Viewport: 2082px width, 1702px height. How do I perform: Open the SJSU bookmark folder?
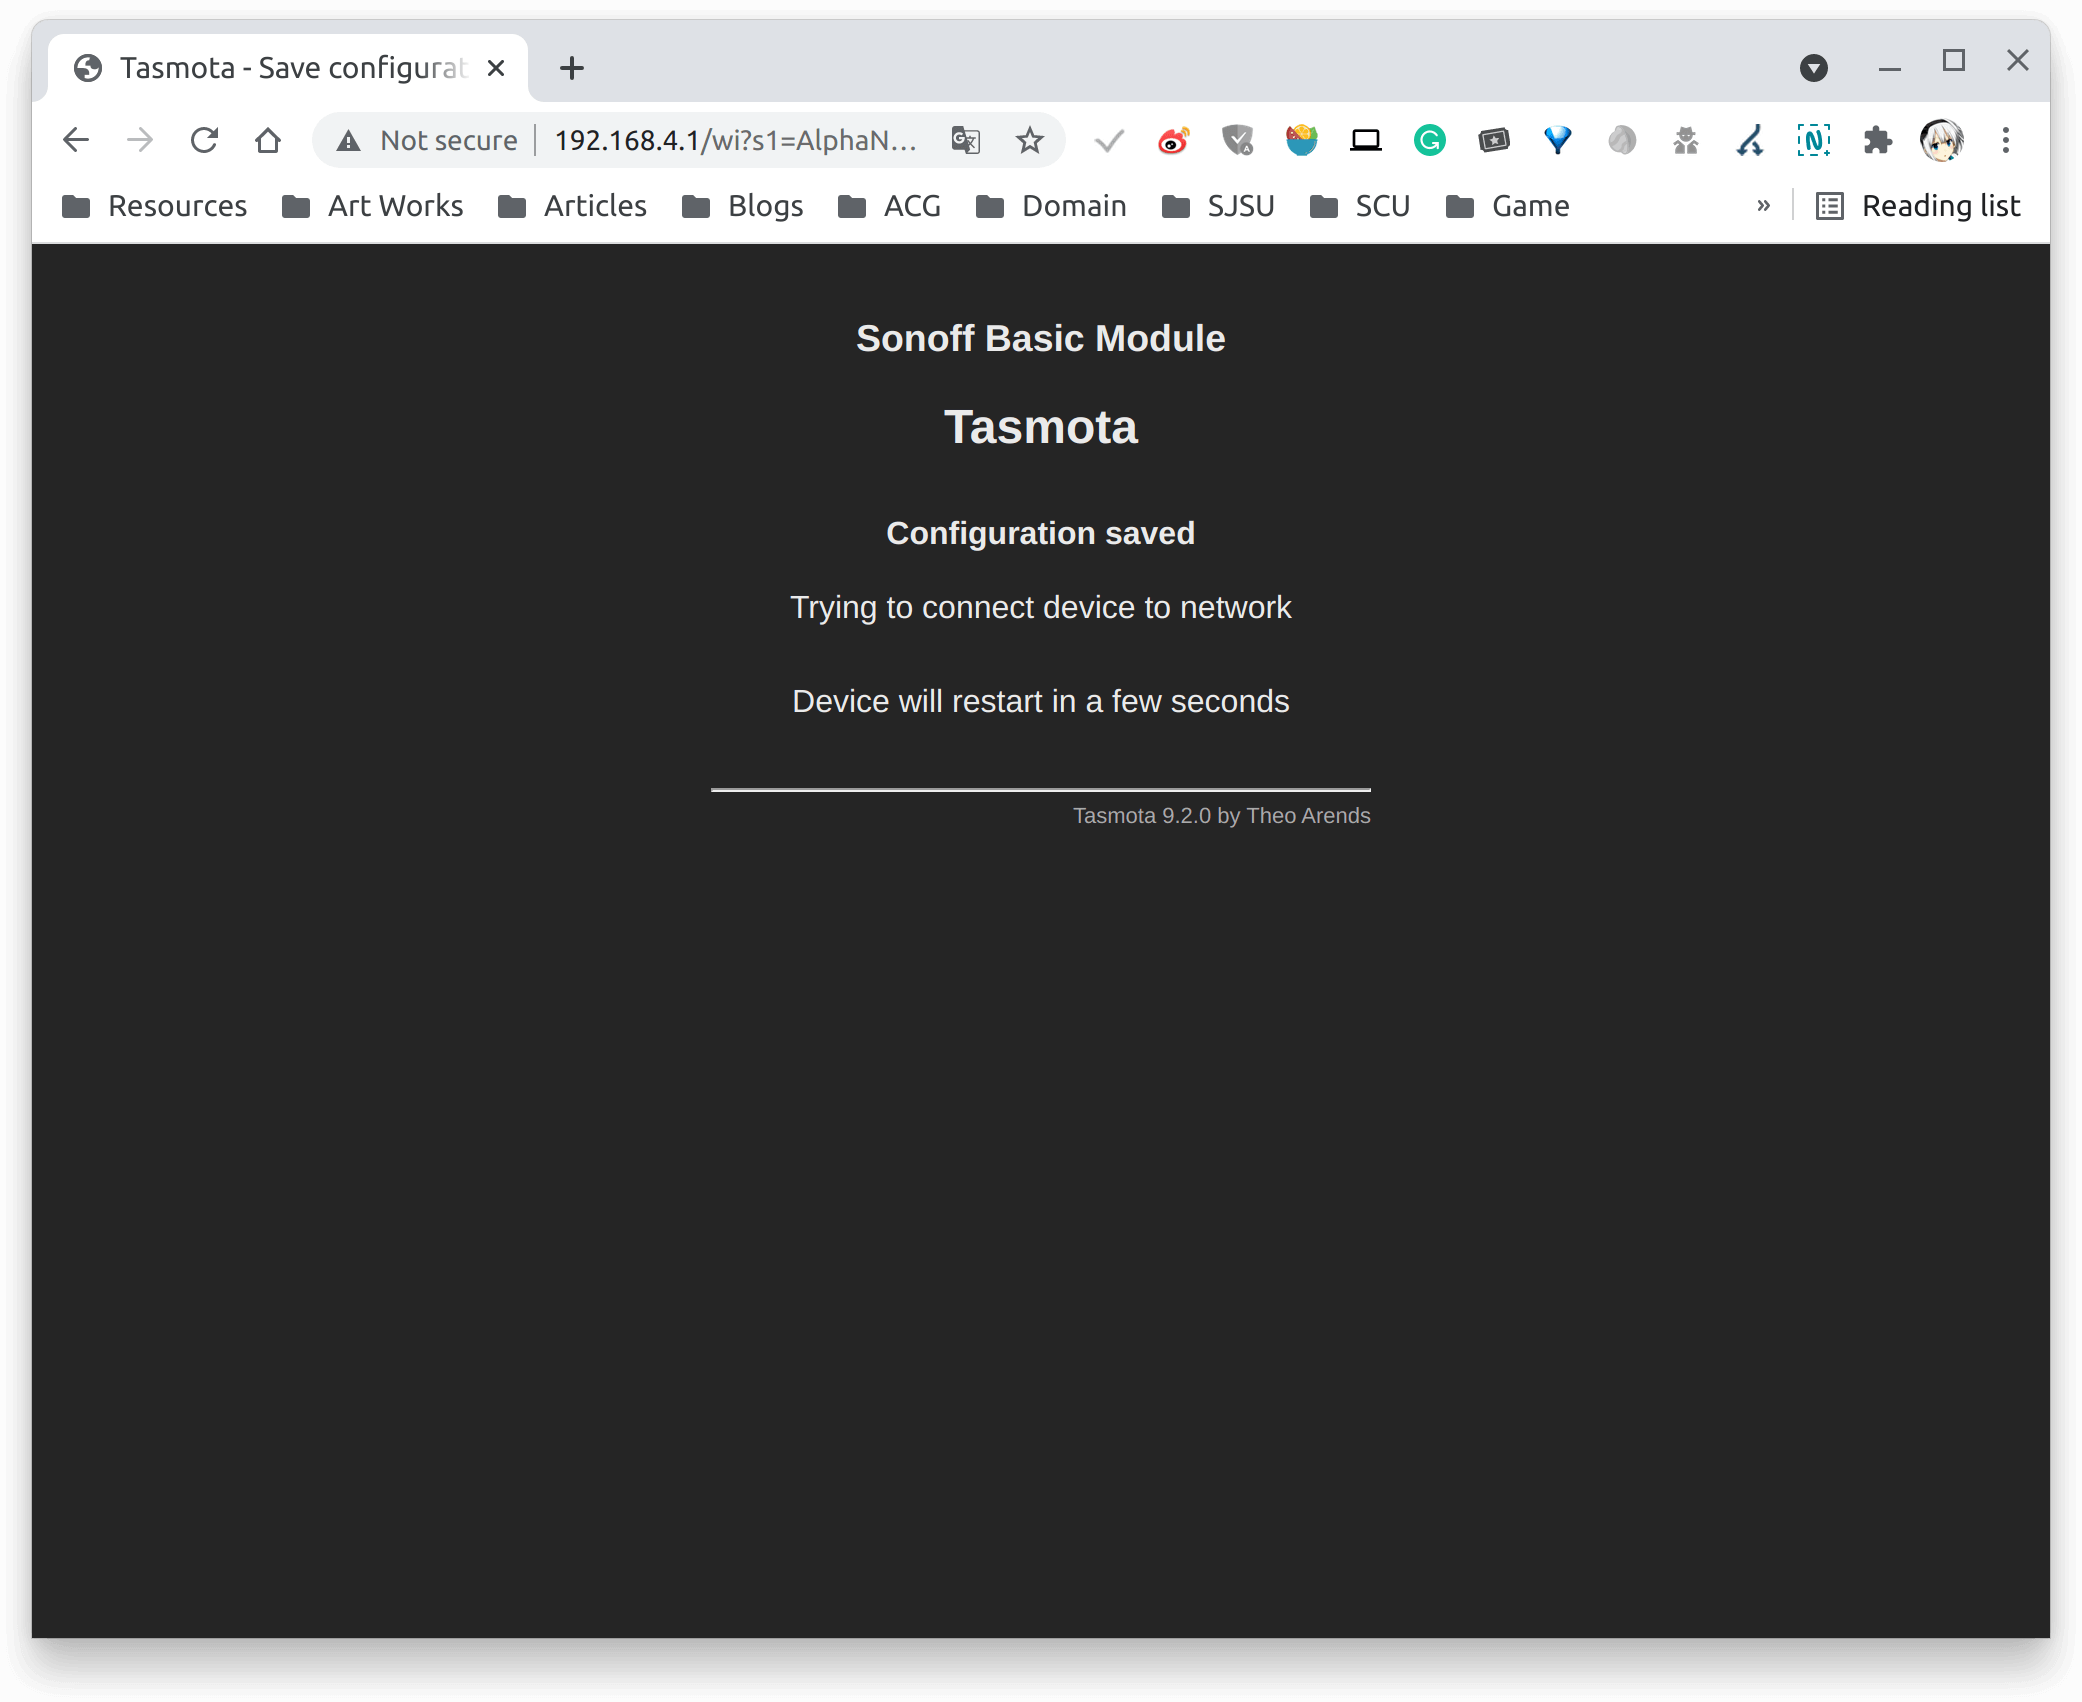coord(1218,206)
